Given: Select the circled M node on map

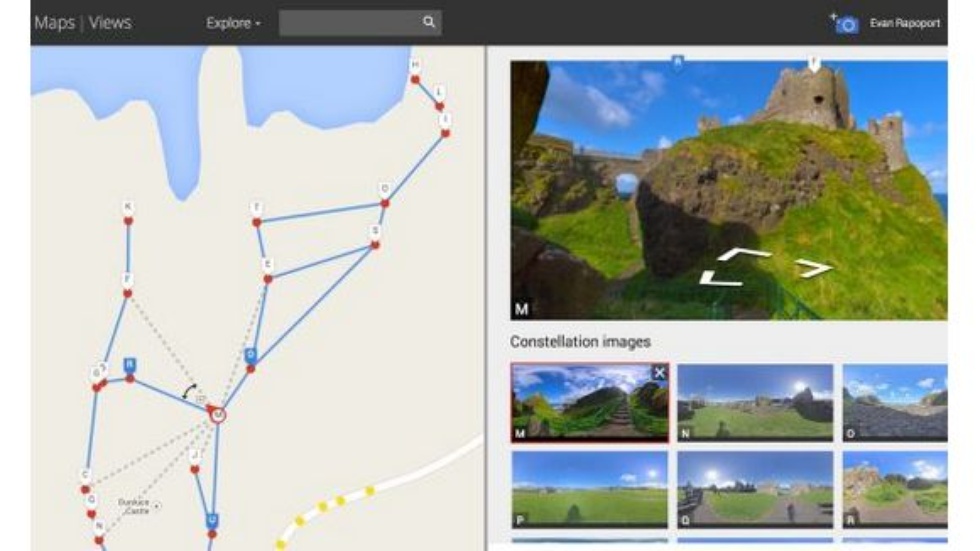Looking at the screenshot, I should click(x=217, y=414).
